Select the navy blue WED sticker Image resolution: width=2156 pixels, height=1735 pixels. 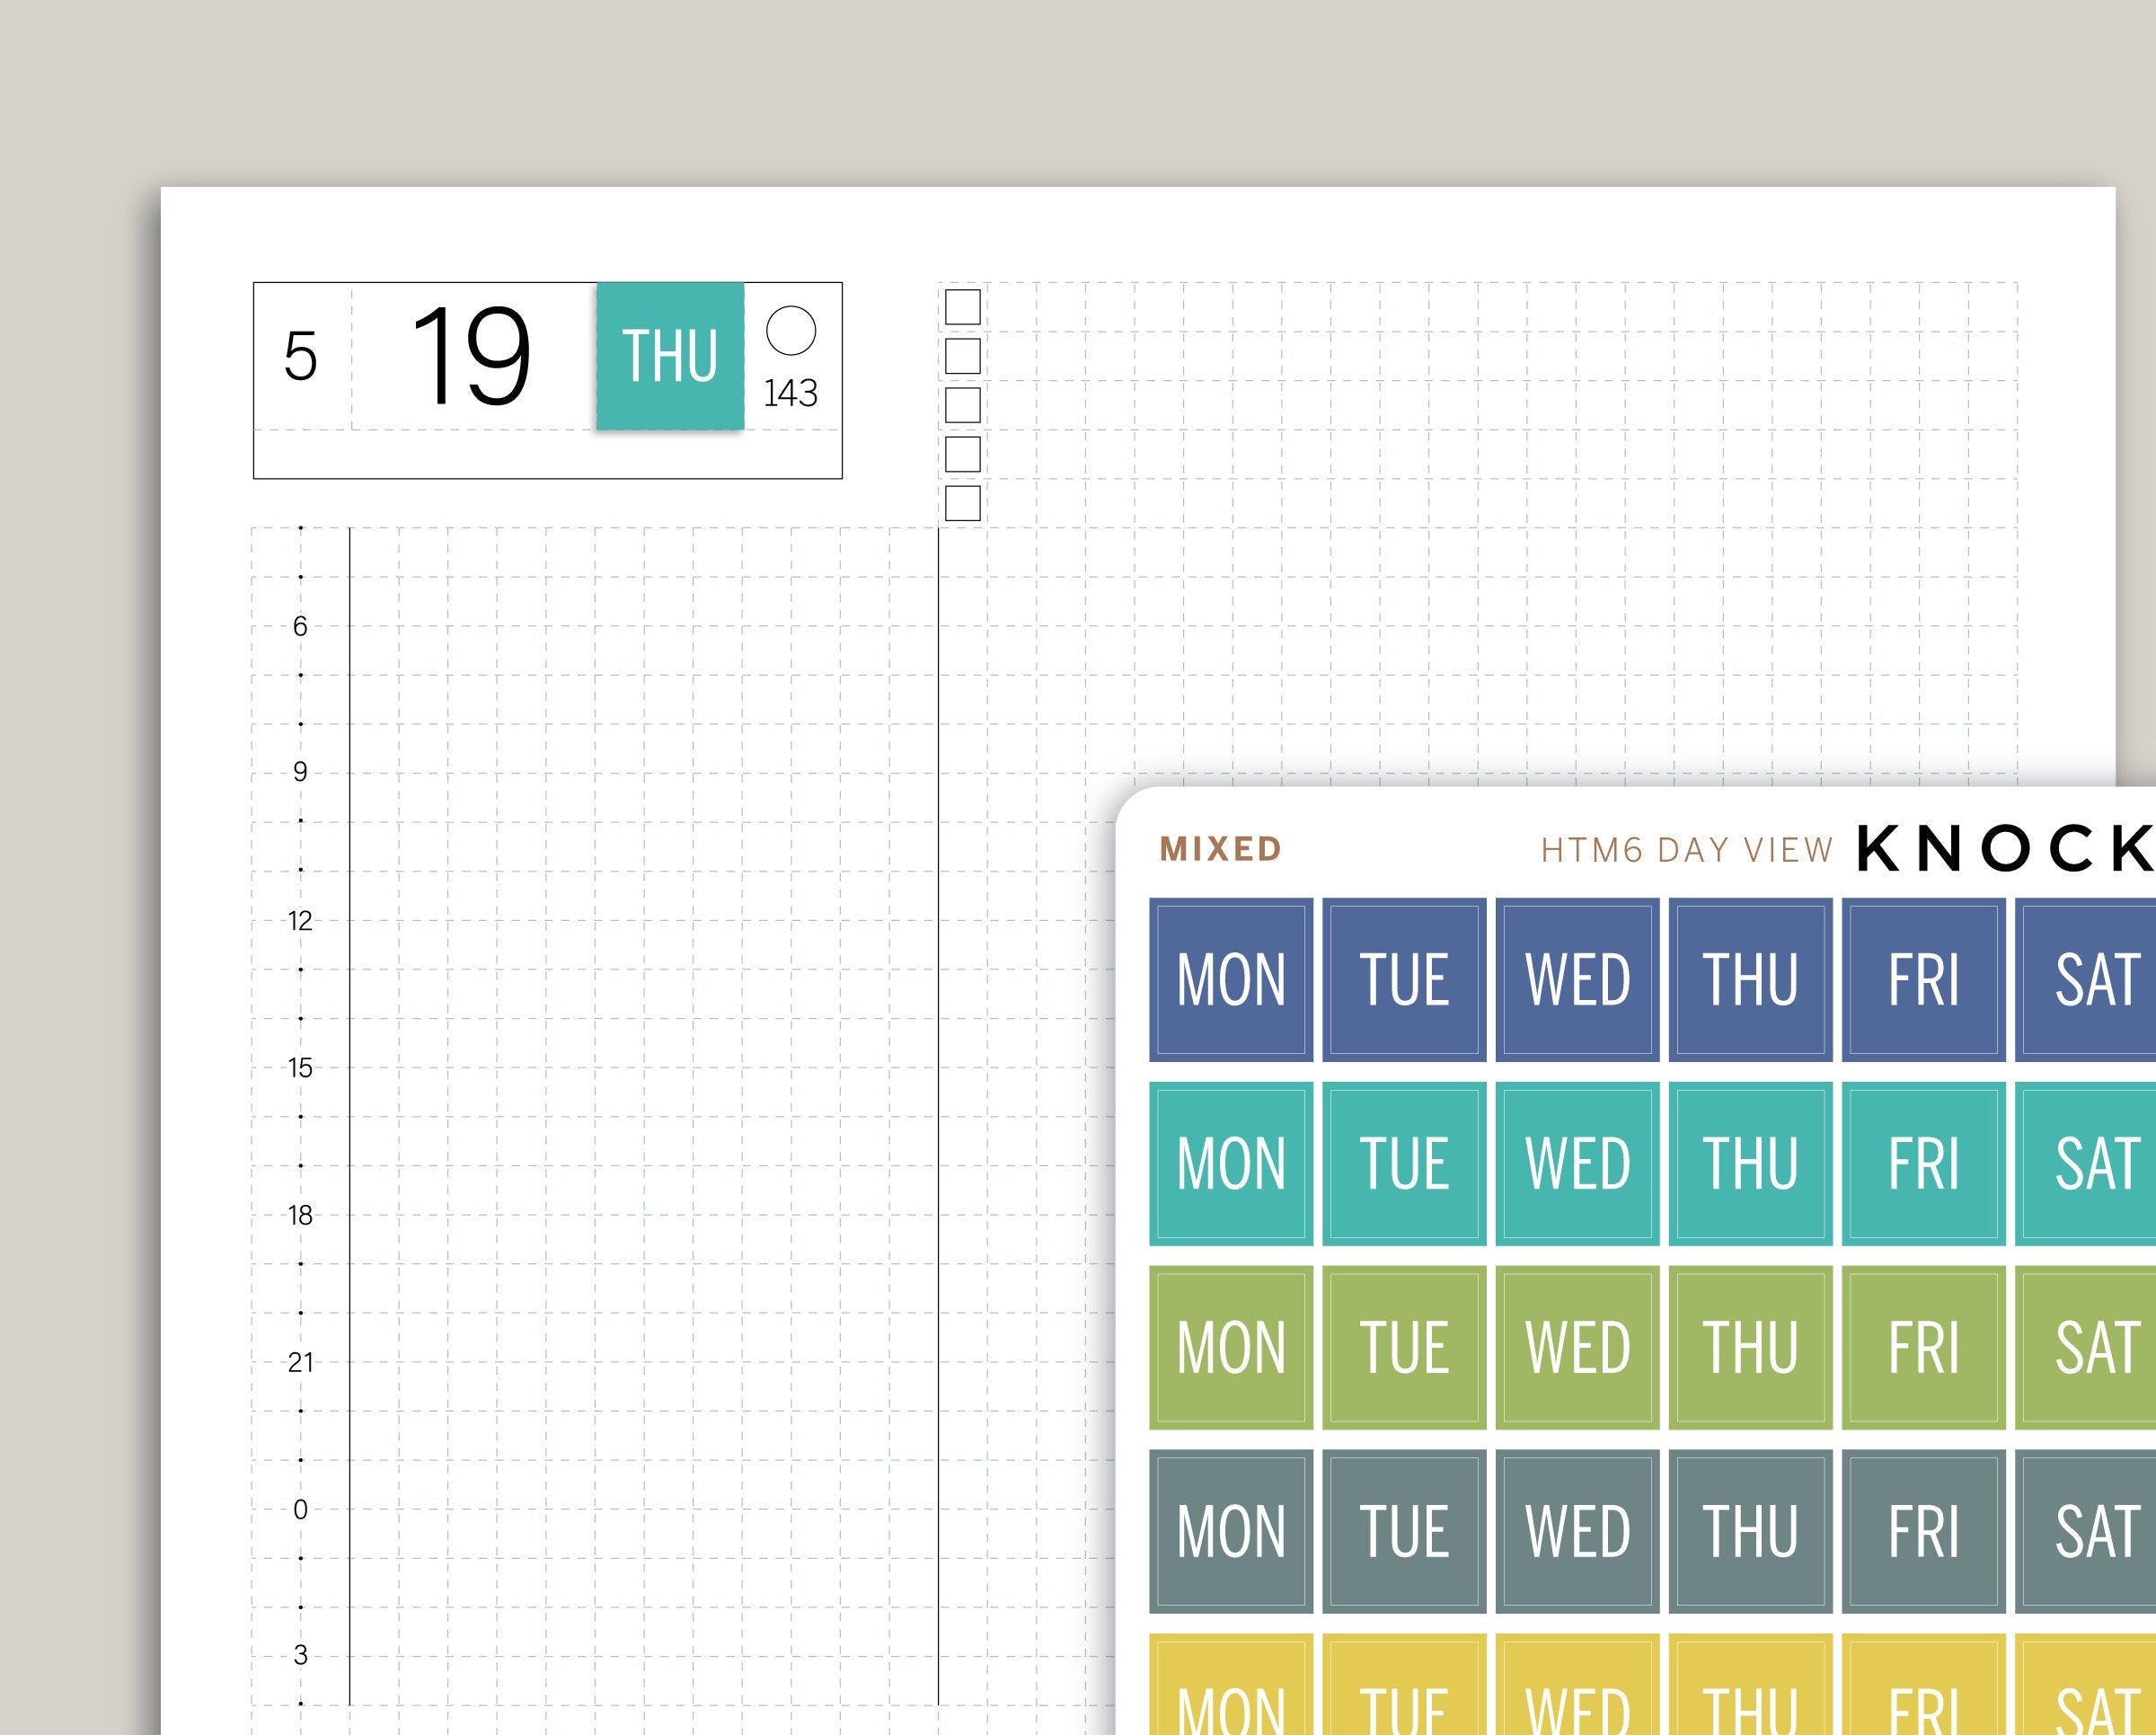(1577, 979)
